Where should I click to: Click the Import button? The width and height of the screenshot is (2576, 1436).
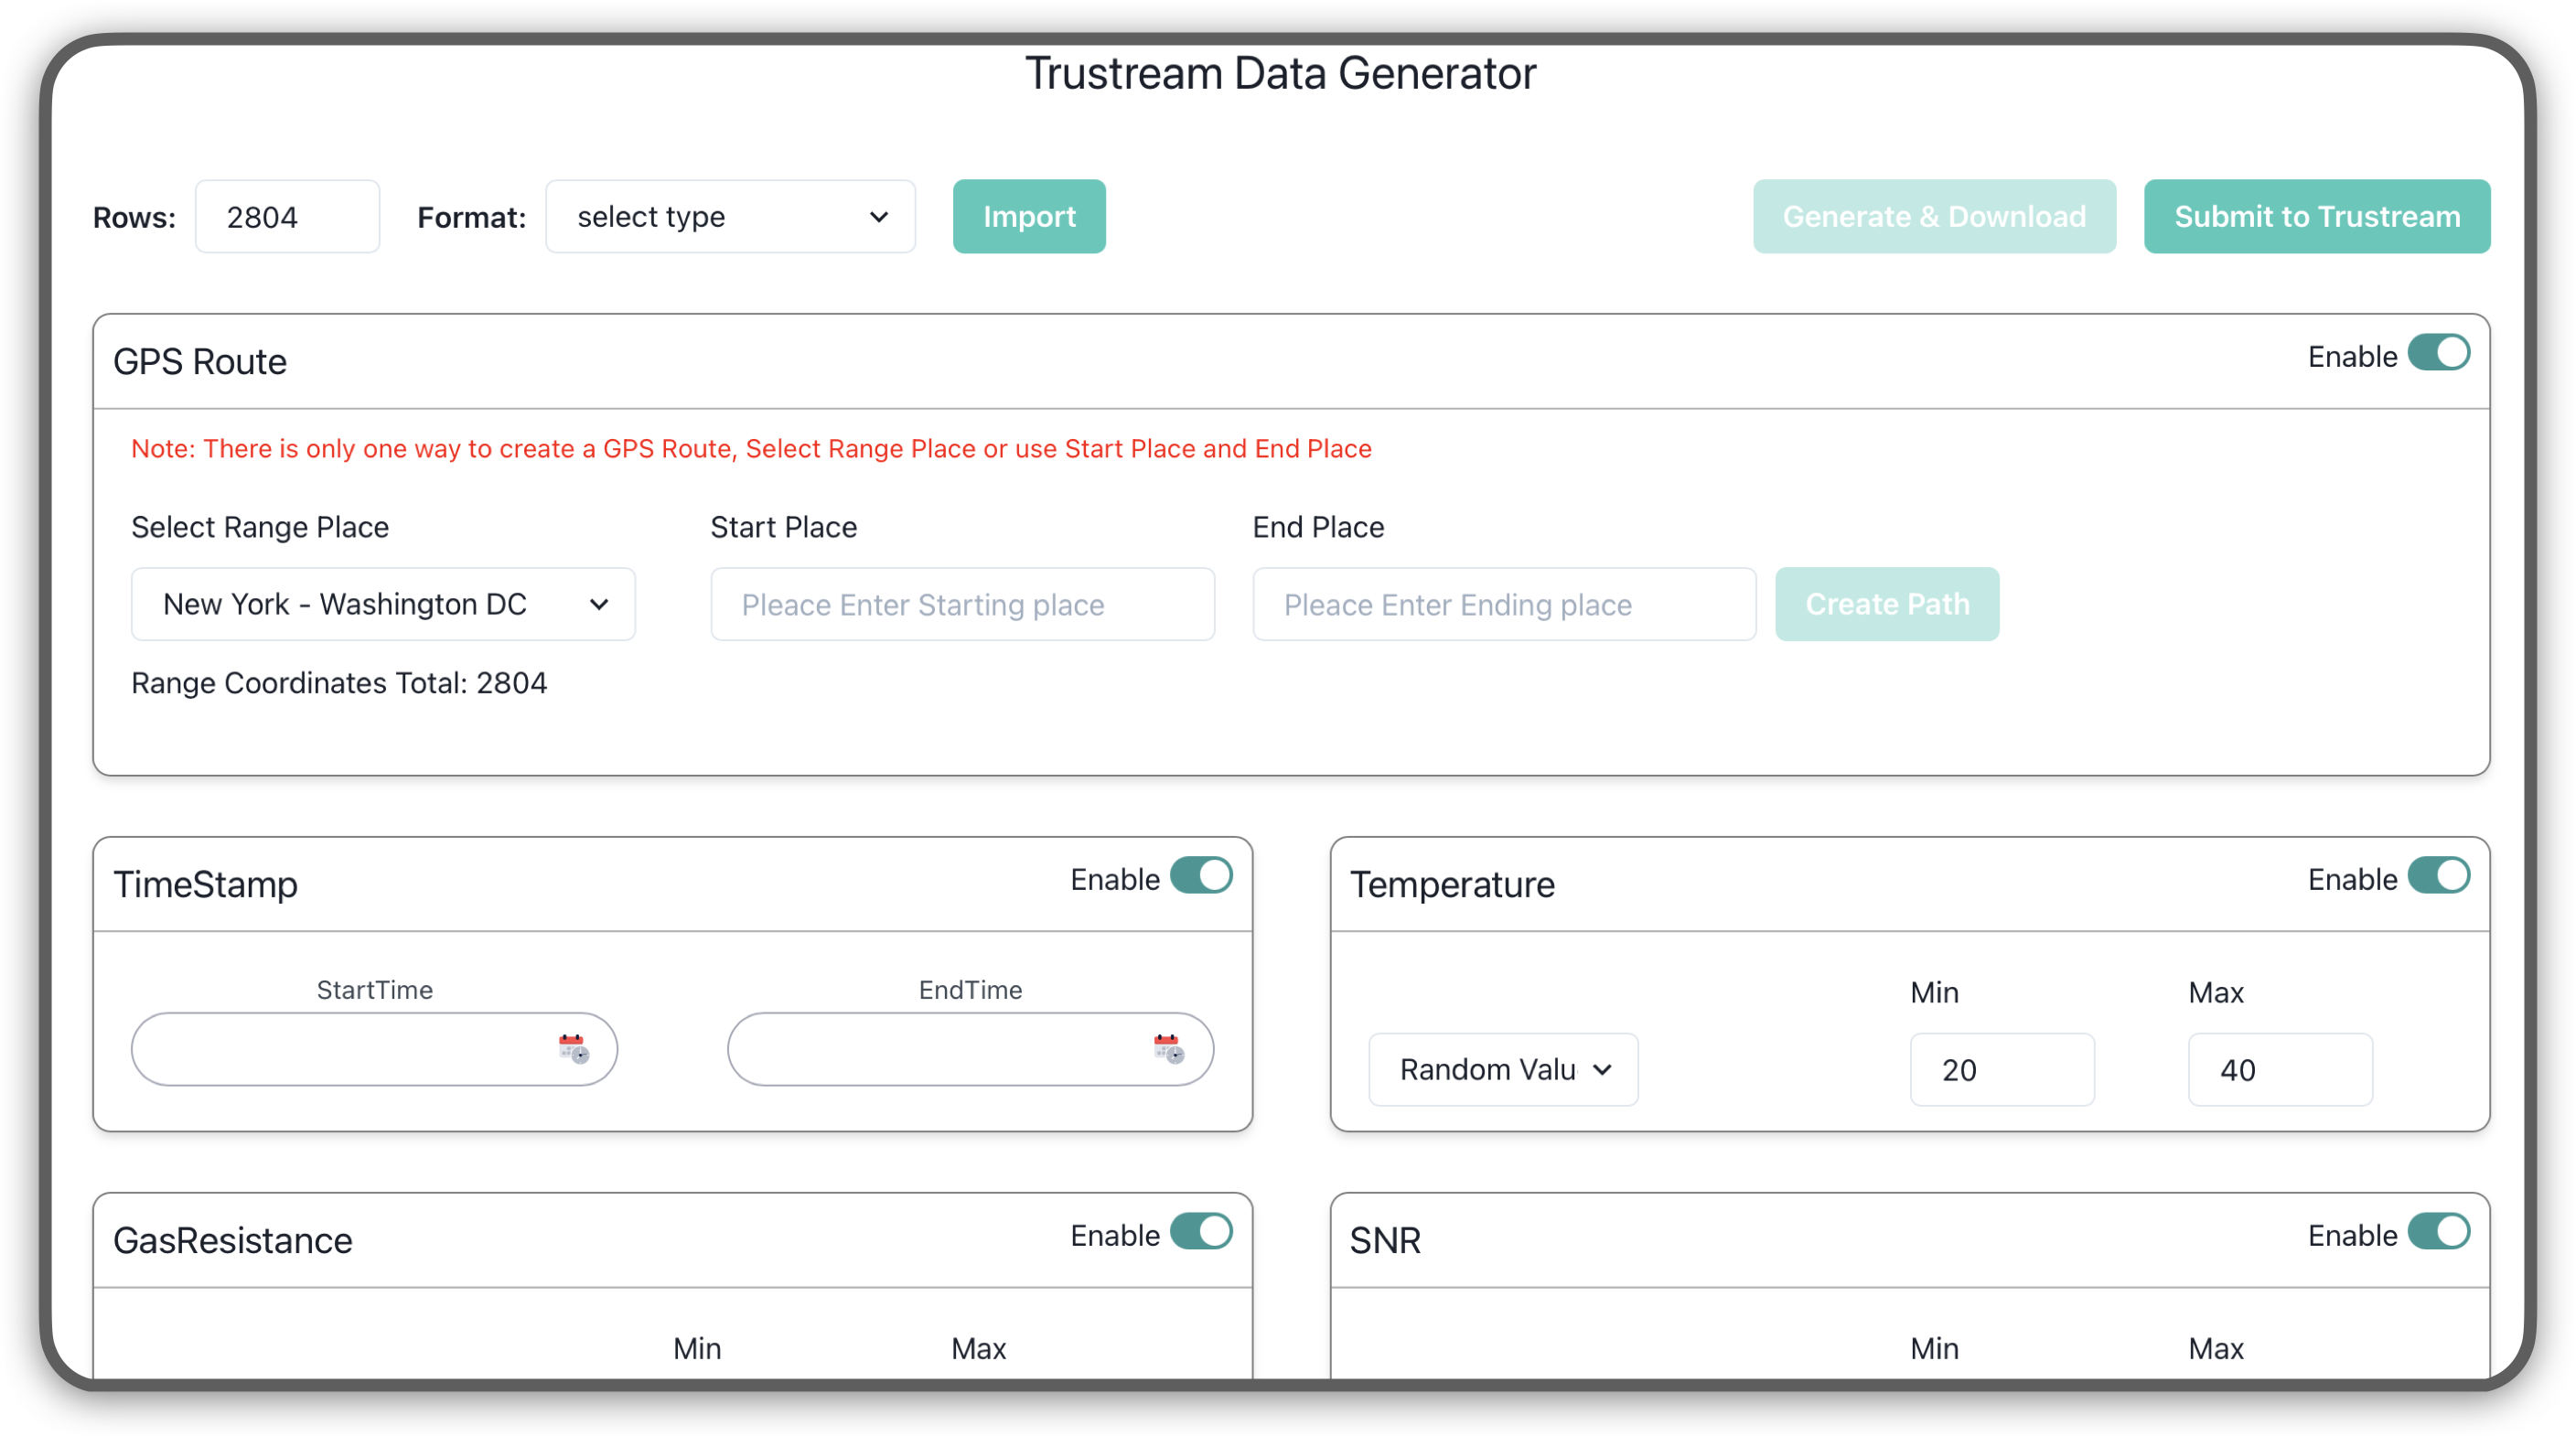point(1029,217)
